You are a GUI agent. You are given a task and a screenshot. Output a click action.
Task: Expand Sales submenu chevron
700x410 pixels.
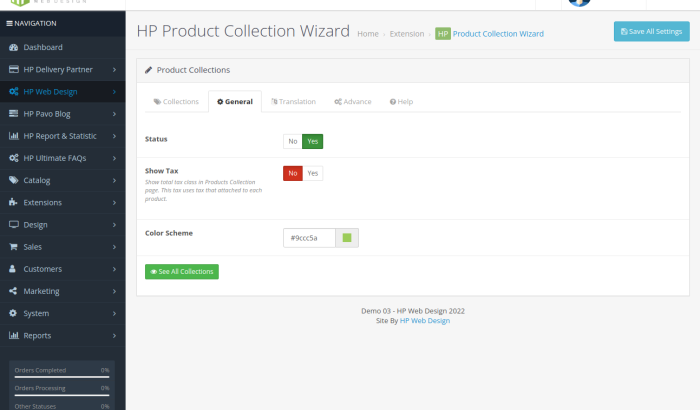[x=114, y=247]
